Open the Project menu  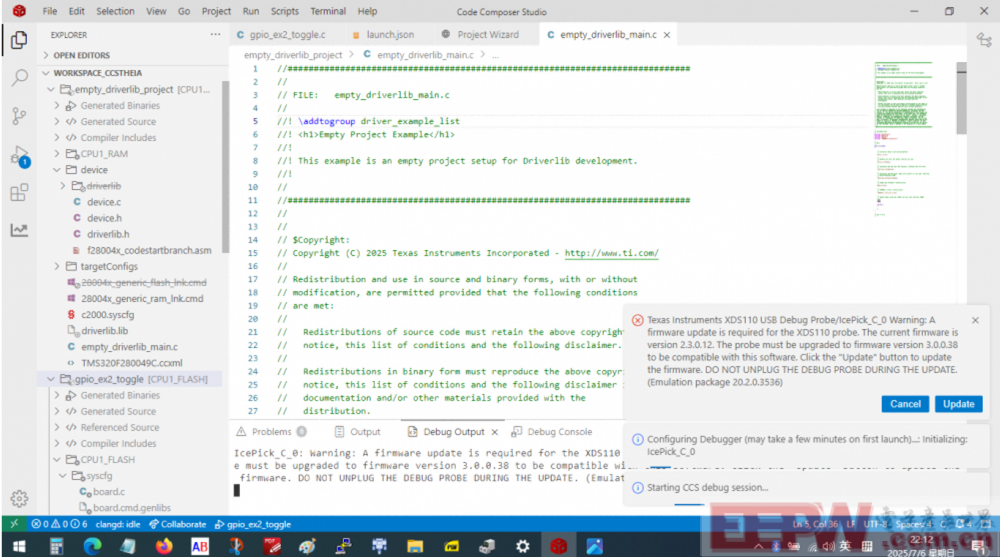tap(216, 11)
